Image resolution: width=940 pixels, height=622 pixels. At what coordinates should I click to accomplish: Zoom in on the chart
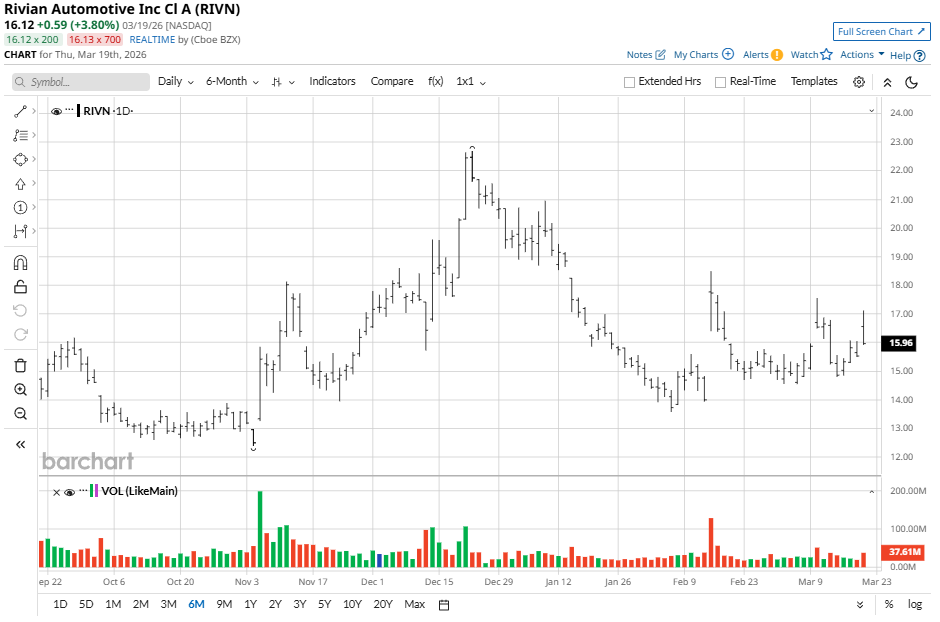(20, 389)
